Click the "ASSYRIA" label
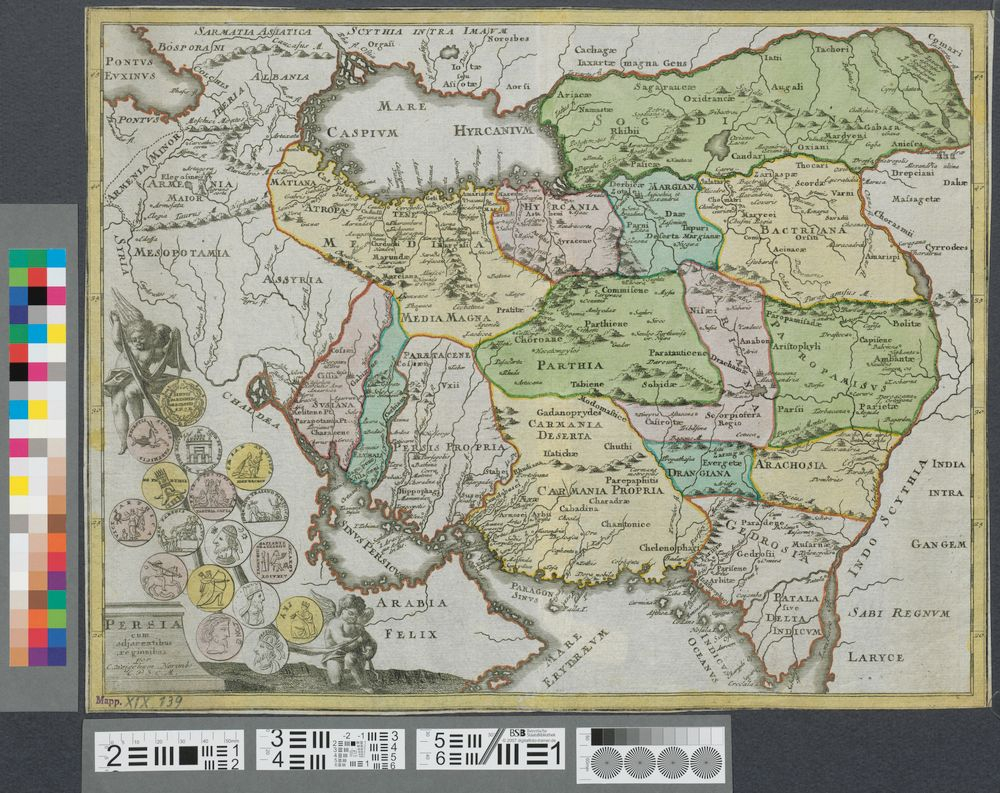Viewport: 1000px width, 793px height. [295, 279]
